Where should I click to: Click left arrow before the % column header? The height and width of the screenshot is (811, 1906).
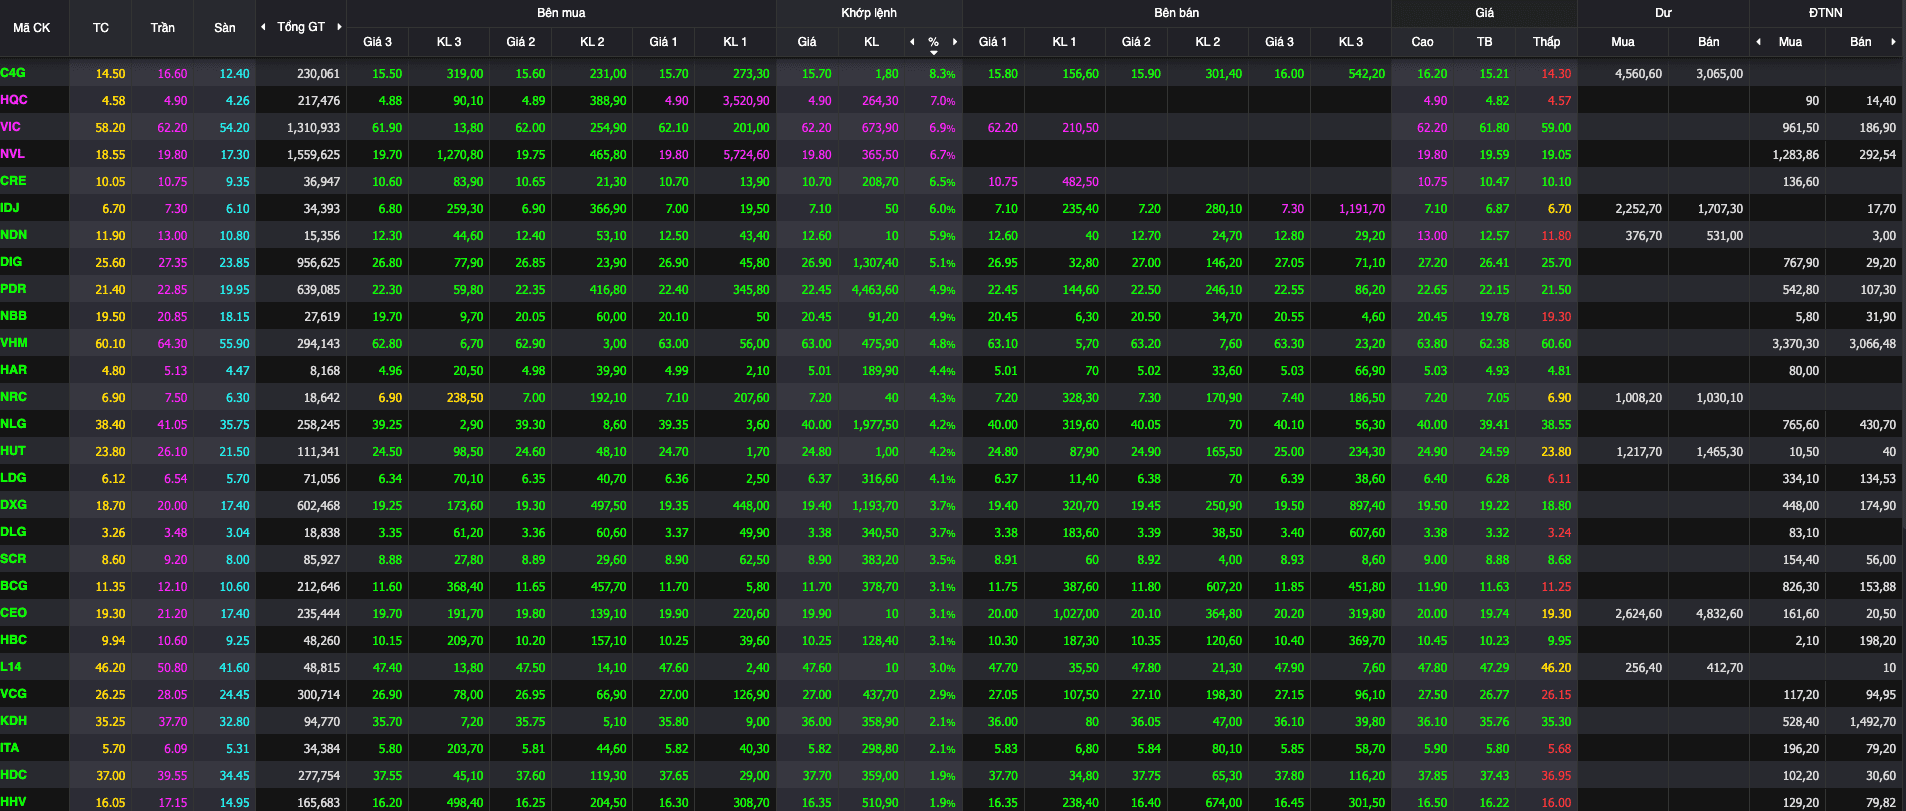pyautogui.click(x=912, y=42)
